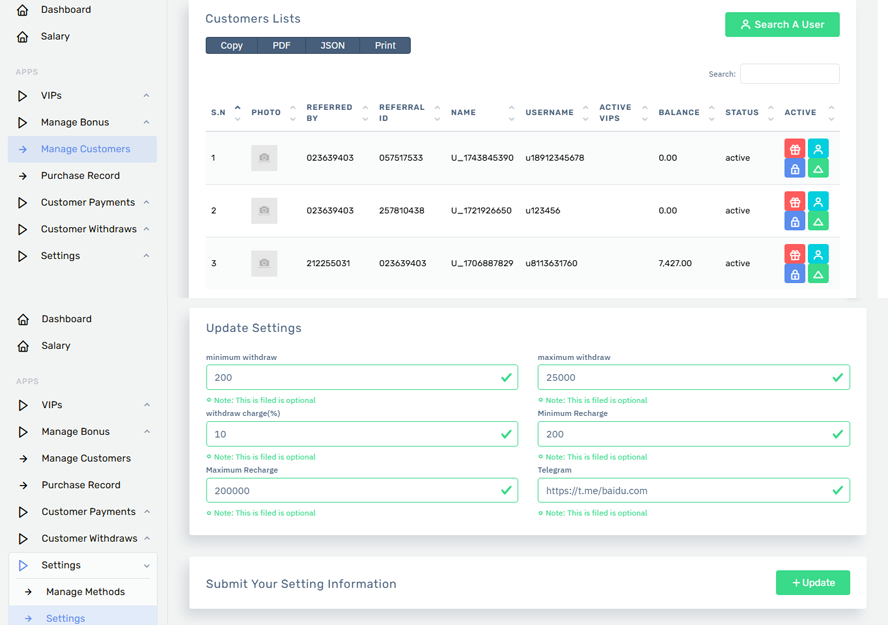888x625 pixels.
Task: Open Purchase Record in Customers Lists sidebar
Action: coord(82,175)
